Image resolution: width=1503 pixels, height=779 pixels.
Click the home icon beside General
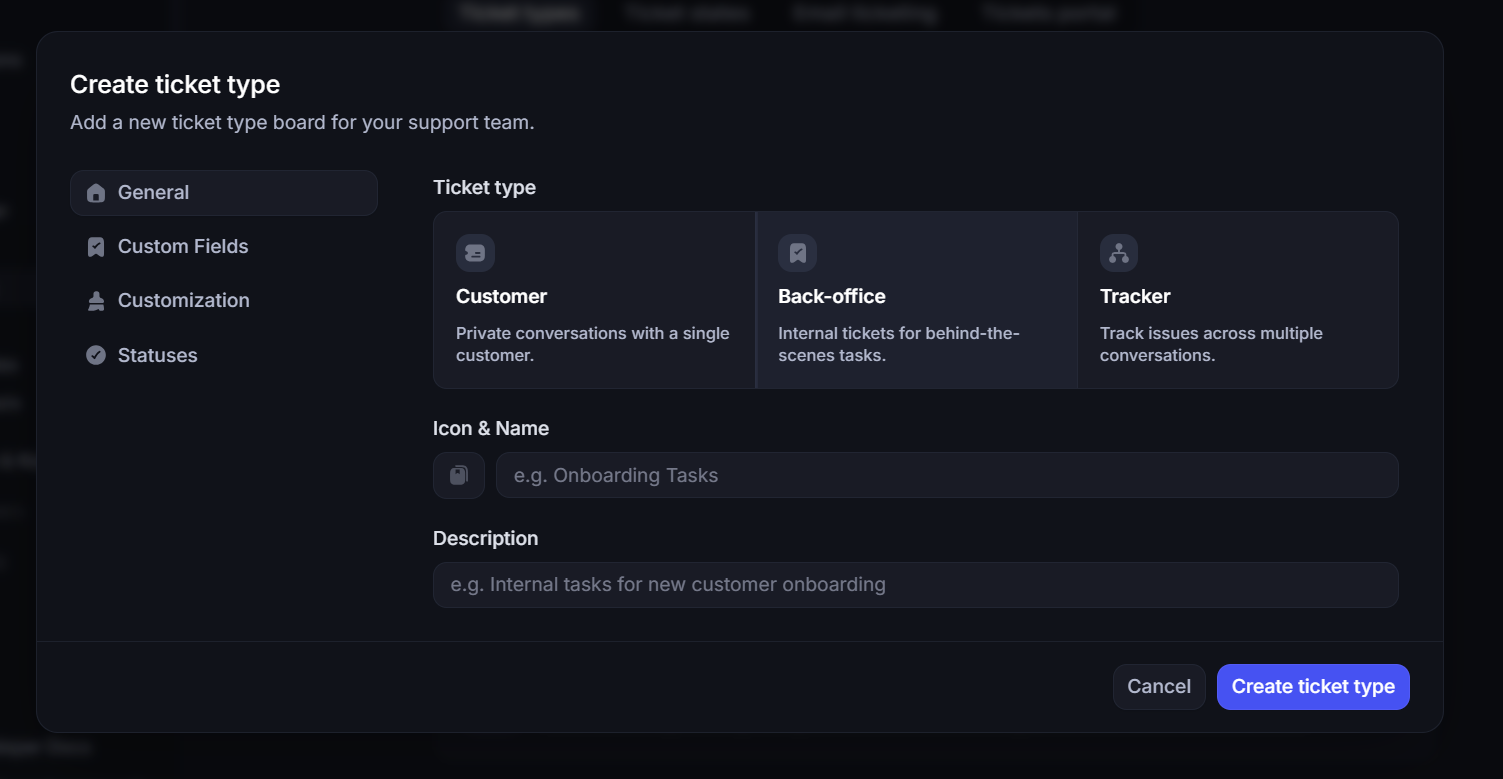pos(95,192)
